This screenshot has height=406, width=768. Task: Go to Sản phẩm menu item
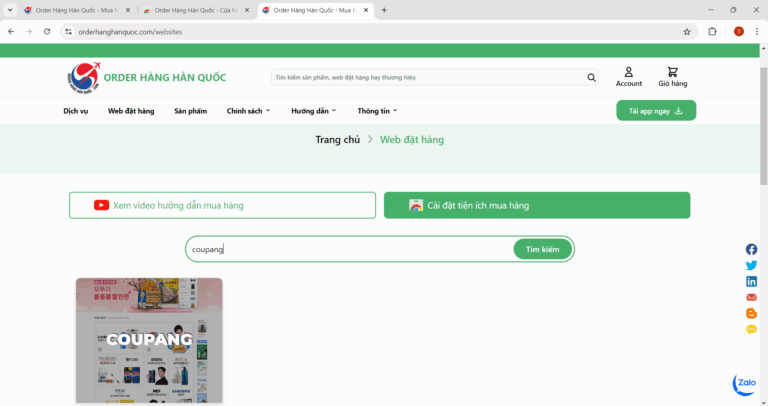tap(190, 111)
